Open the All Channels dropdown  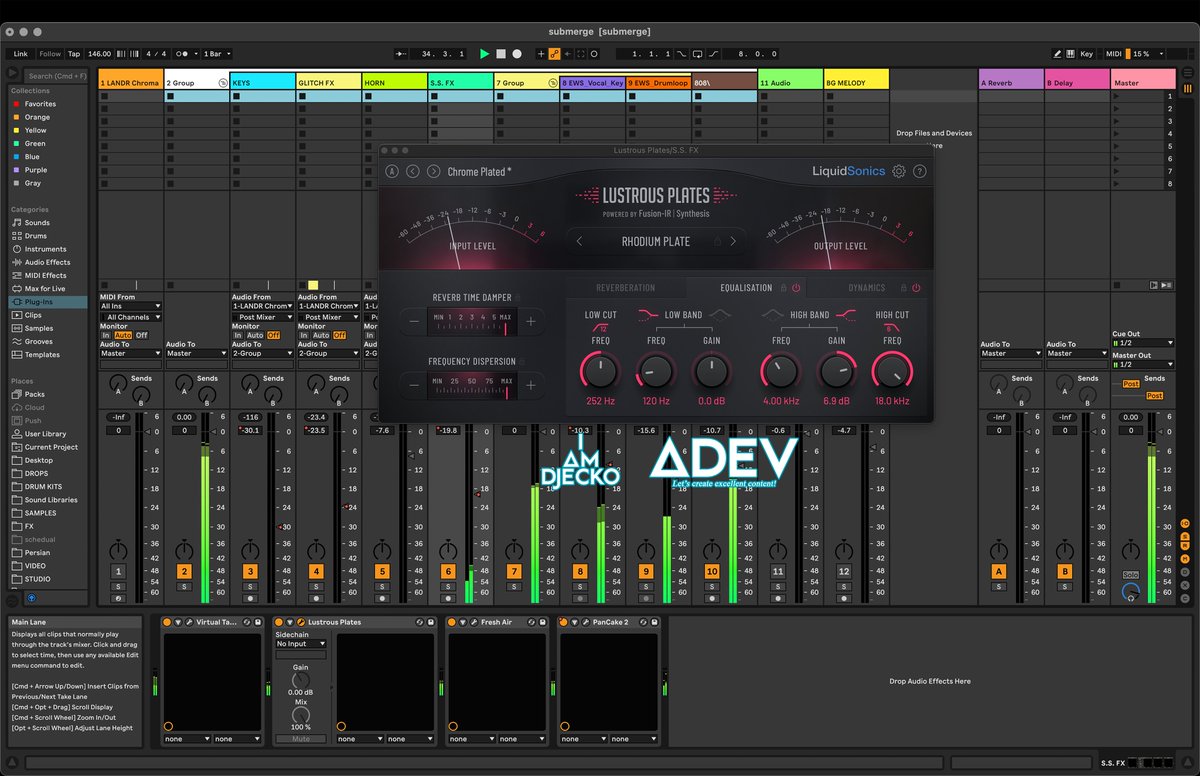tap(131, 317)
